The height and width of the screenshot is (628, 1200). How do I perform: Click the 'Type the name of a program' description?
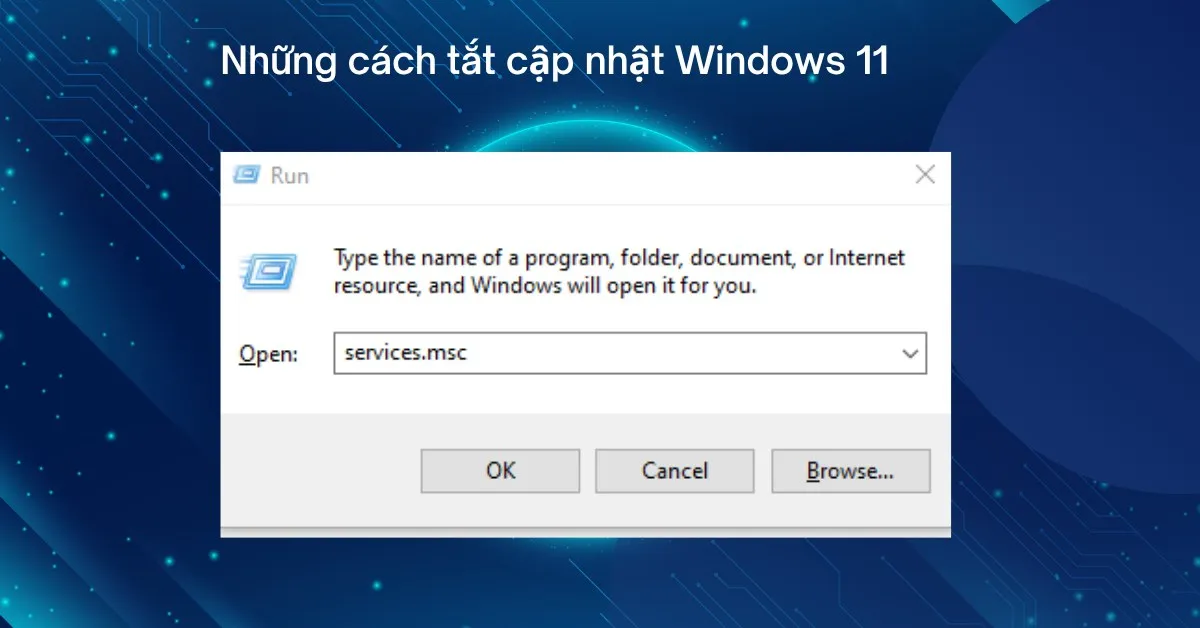point(619,272)
